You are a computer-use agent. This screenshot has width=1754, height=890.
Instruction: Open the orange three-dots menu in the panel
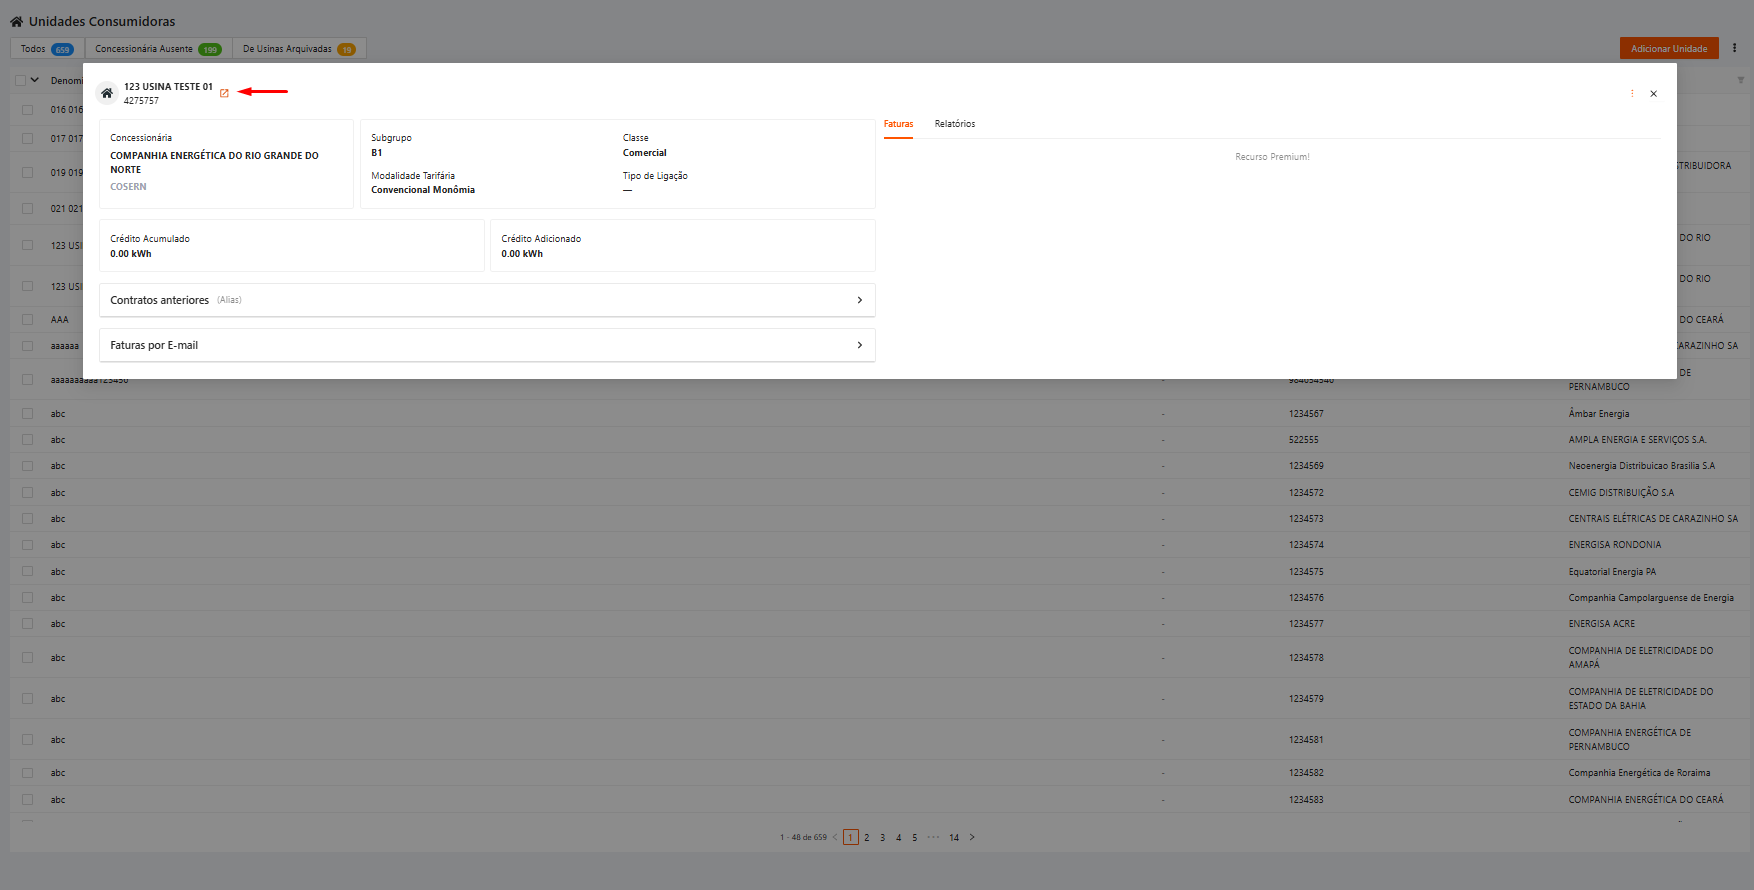click(1632, 93)
